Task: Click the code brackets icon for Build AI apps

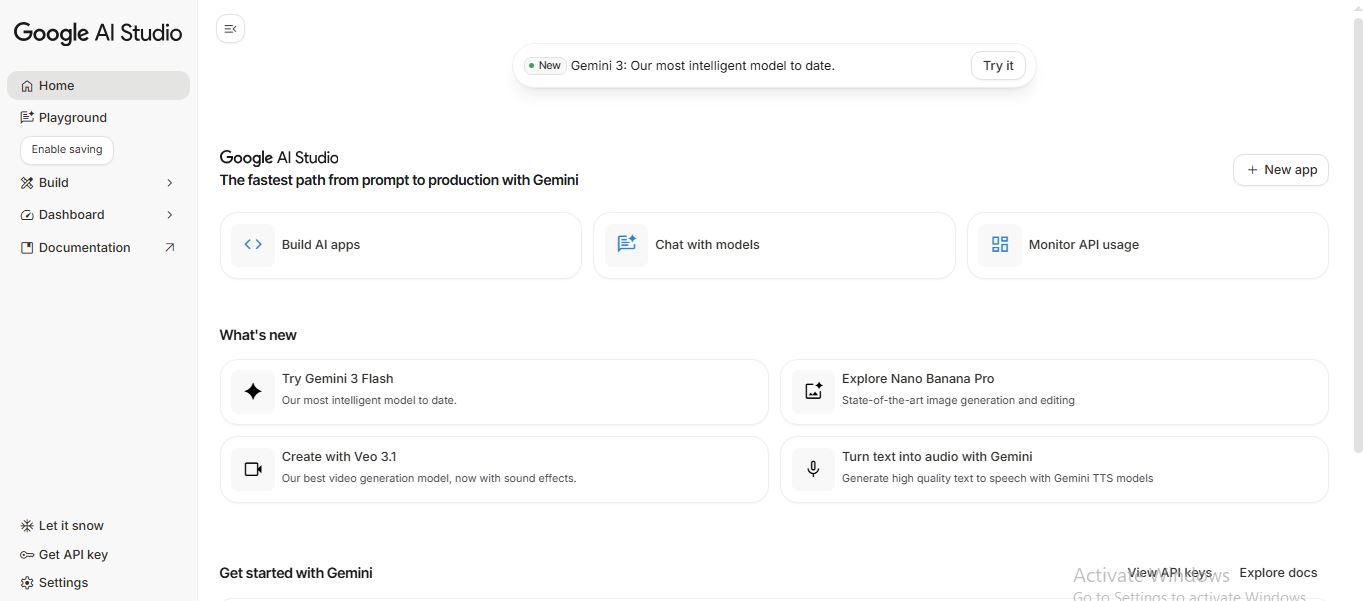Action: click(x=253, y=245)
